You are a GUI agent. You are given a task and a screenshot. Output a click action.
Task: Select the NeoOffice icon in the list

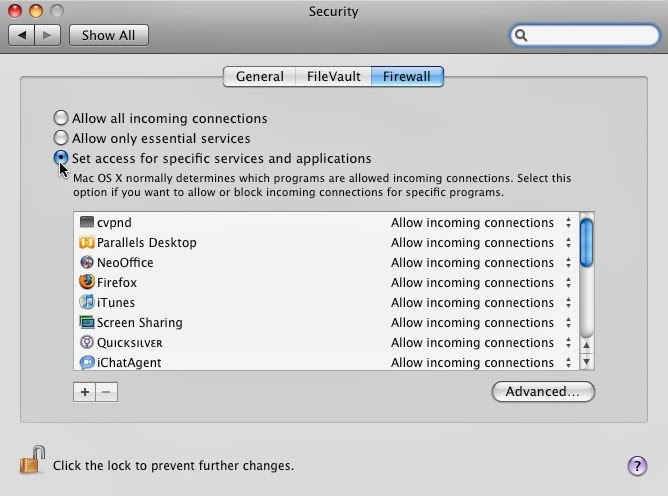[87, 263]
